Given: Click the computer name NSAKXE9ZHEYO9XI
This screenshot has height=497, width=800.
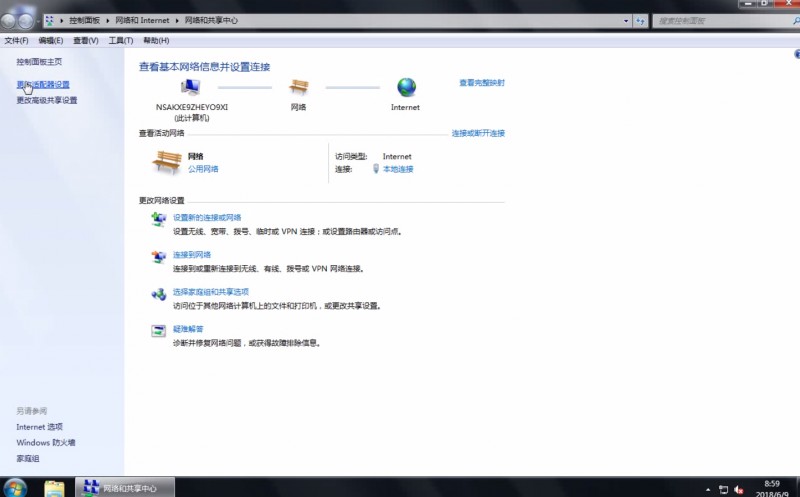Looking at the screenshot, I should [x=192, y=107].
